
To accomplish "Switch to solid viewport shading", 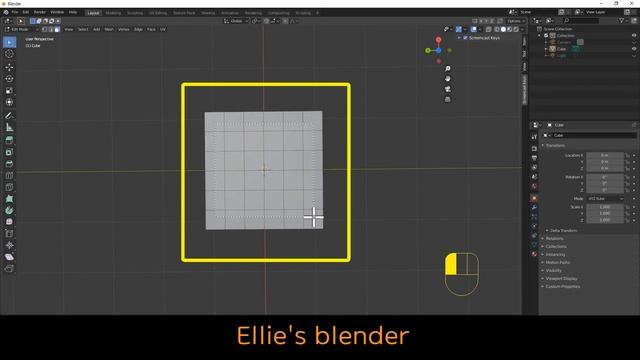I will (503, 29).
